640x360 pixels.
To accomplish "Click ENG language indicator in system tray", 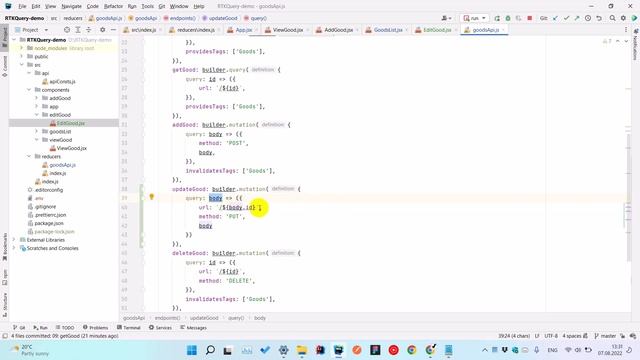I will [552, 350].
